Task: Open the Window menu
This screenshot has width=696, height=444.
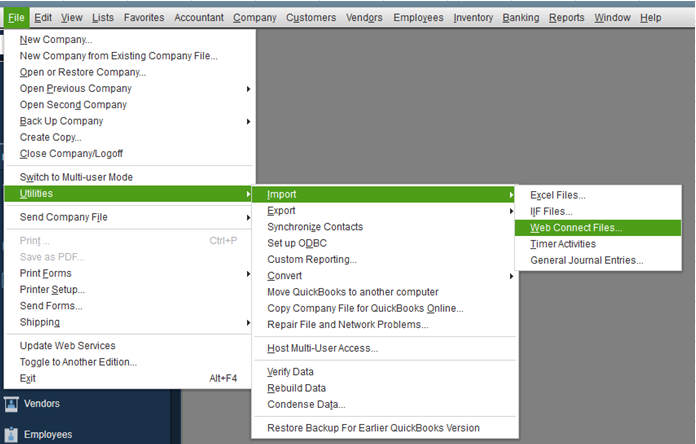Action: pyautogui.click(x=612, y=18)
